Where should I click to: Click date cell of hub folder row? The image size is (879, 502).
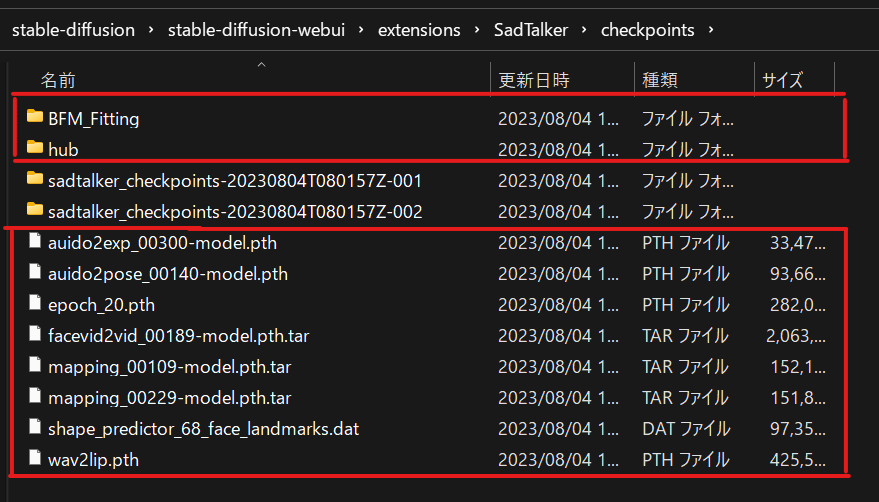558,150
